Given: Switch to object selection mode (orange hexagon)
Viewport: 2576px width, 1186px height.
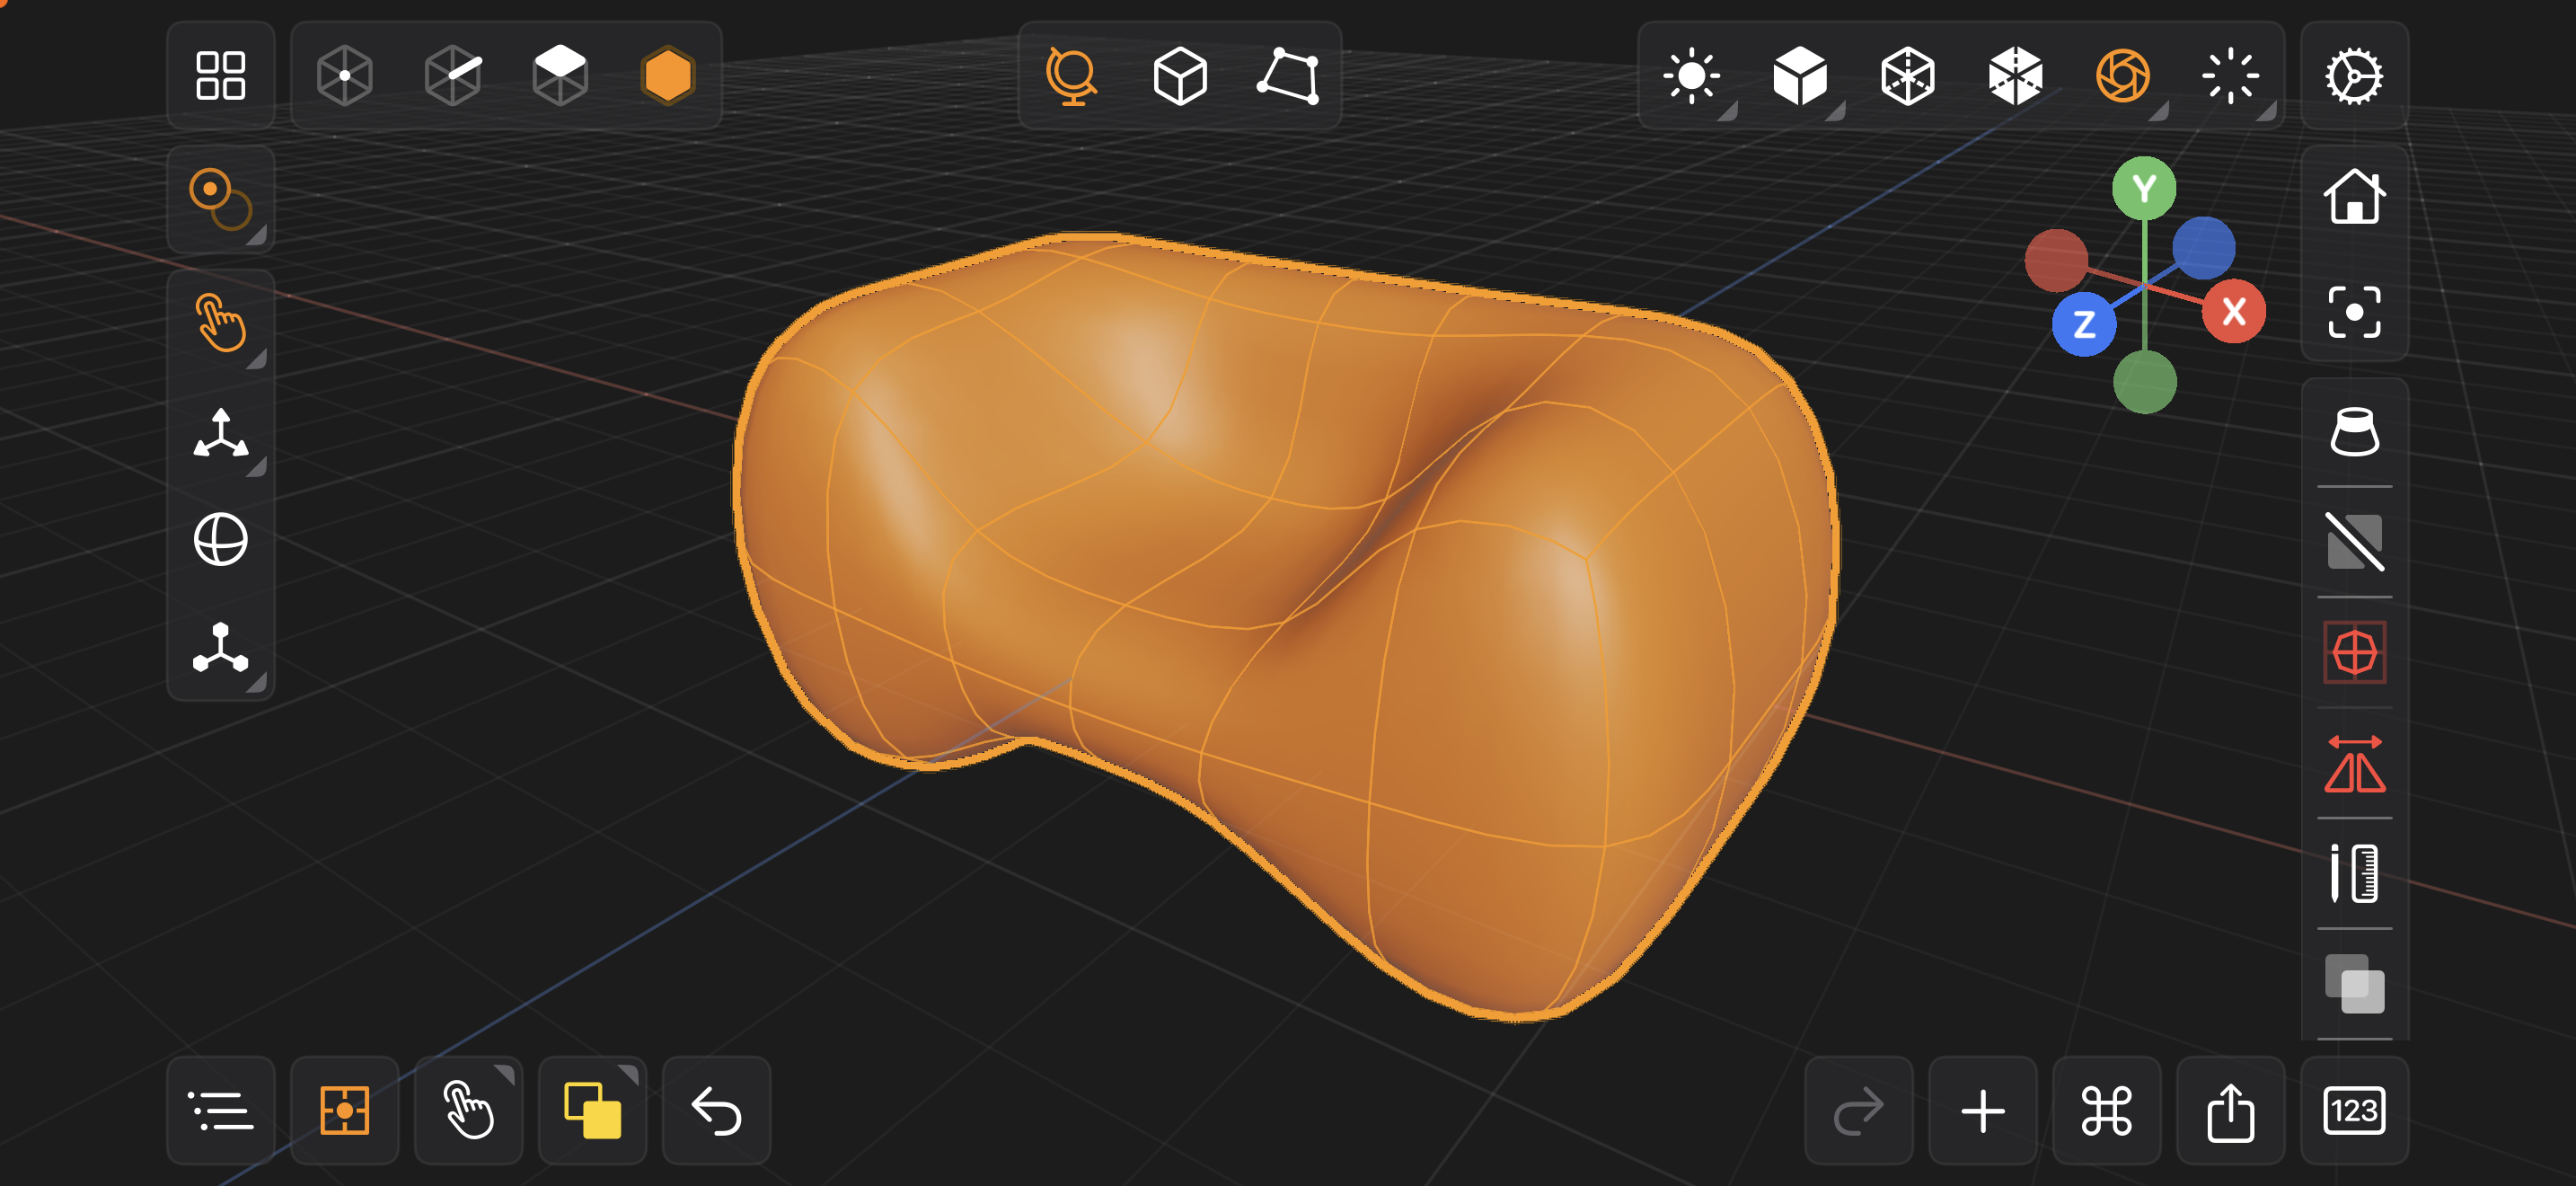Looking at the screenshot, I should point(668,76).
